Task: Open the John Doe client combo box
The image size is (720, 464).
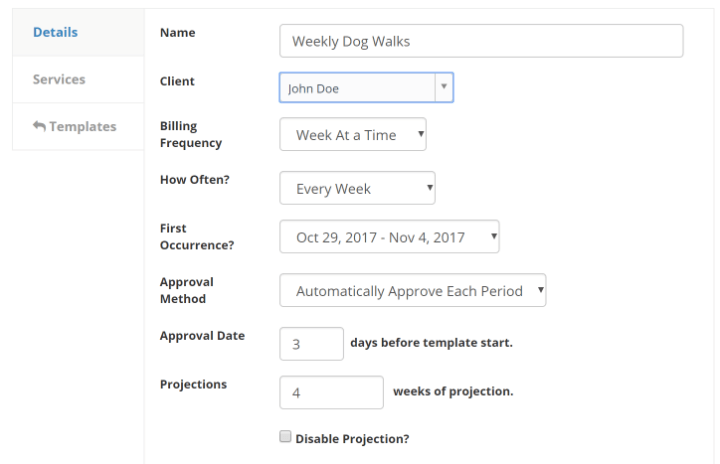Action: [366, 87]
